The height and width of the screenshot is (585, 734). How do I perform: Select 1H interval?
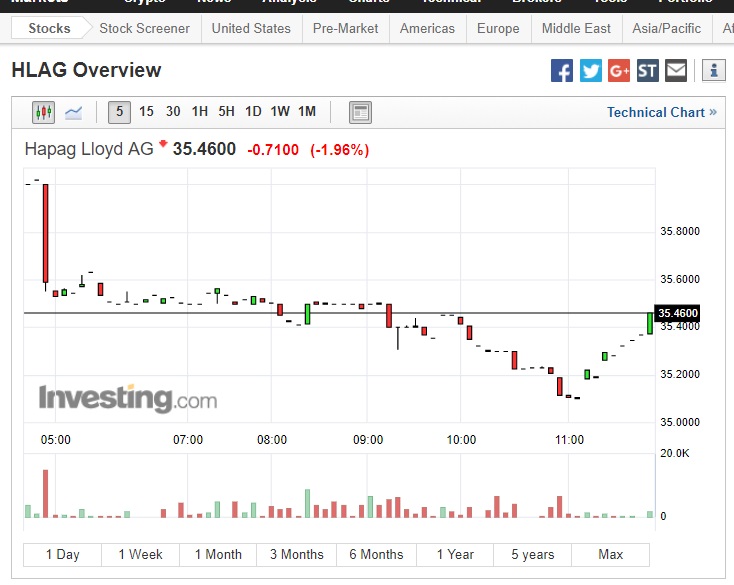click(199, 112)
